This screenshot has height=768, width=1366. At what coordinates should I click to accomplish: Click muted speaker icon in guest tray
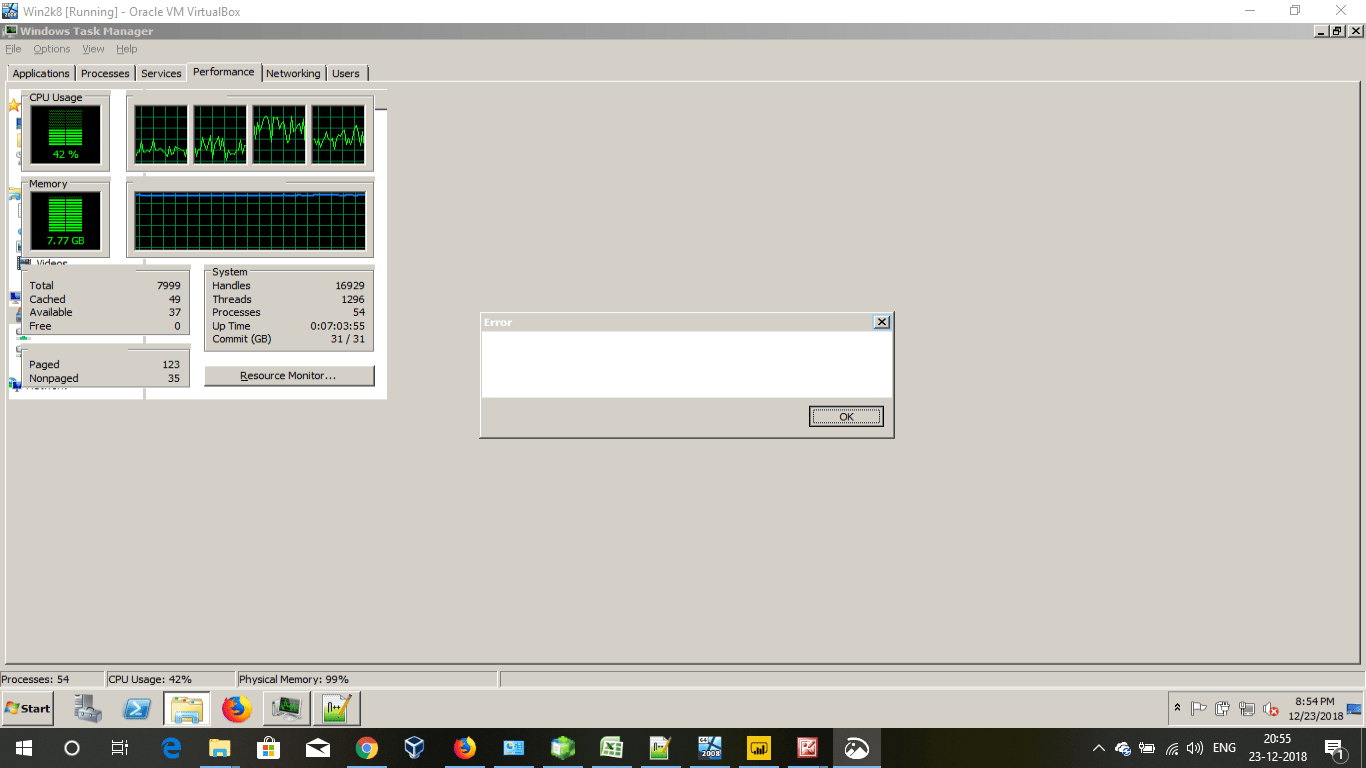pyautogui.click(x=1270, y=709)
